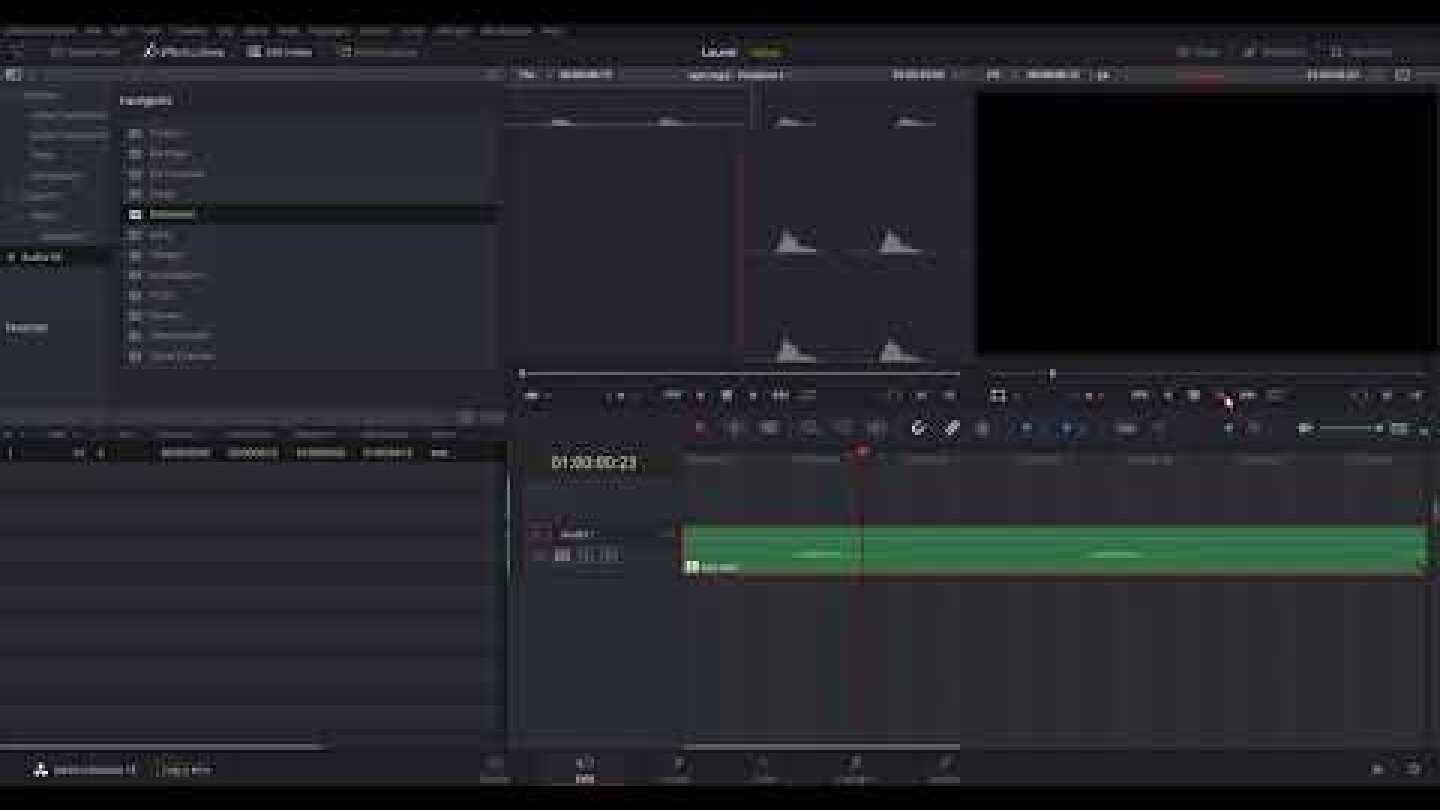Screen dimensions: 1440x810
Task: Switch to the Color page tab
Action: pos(761,769)
